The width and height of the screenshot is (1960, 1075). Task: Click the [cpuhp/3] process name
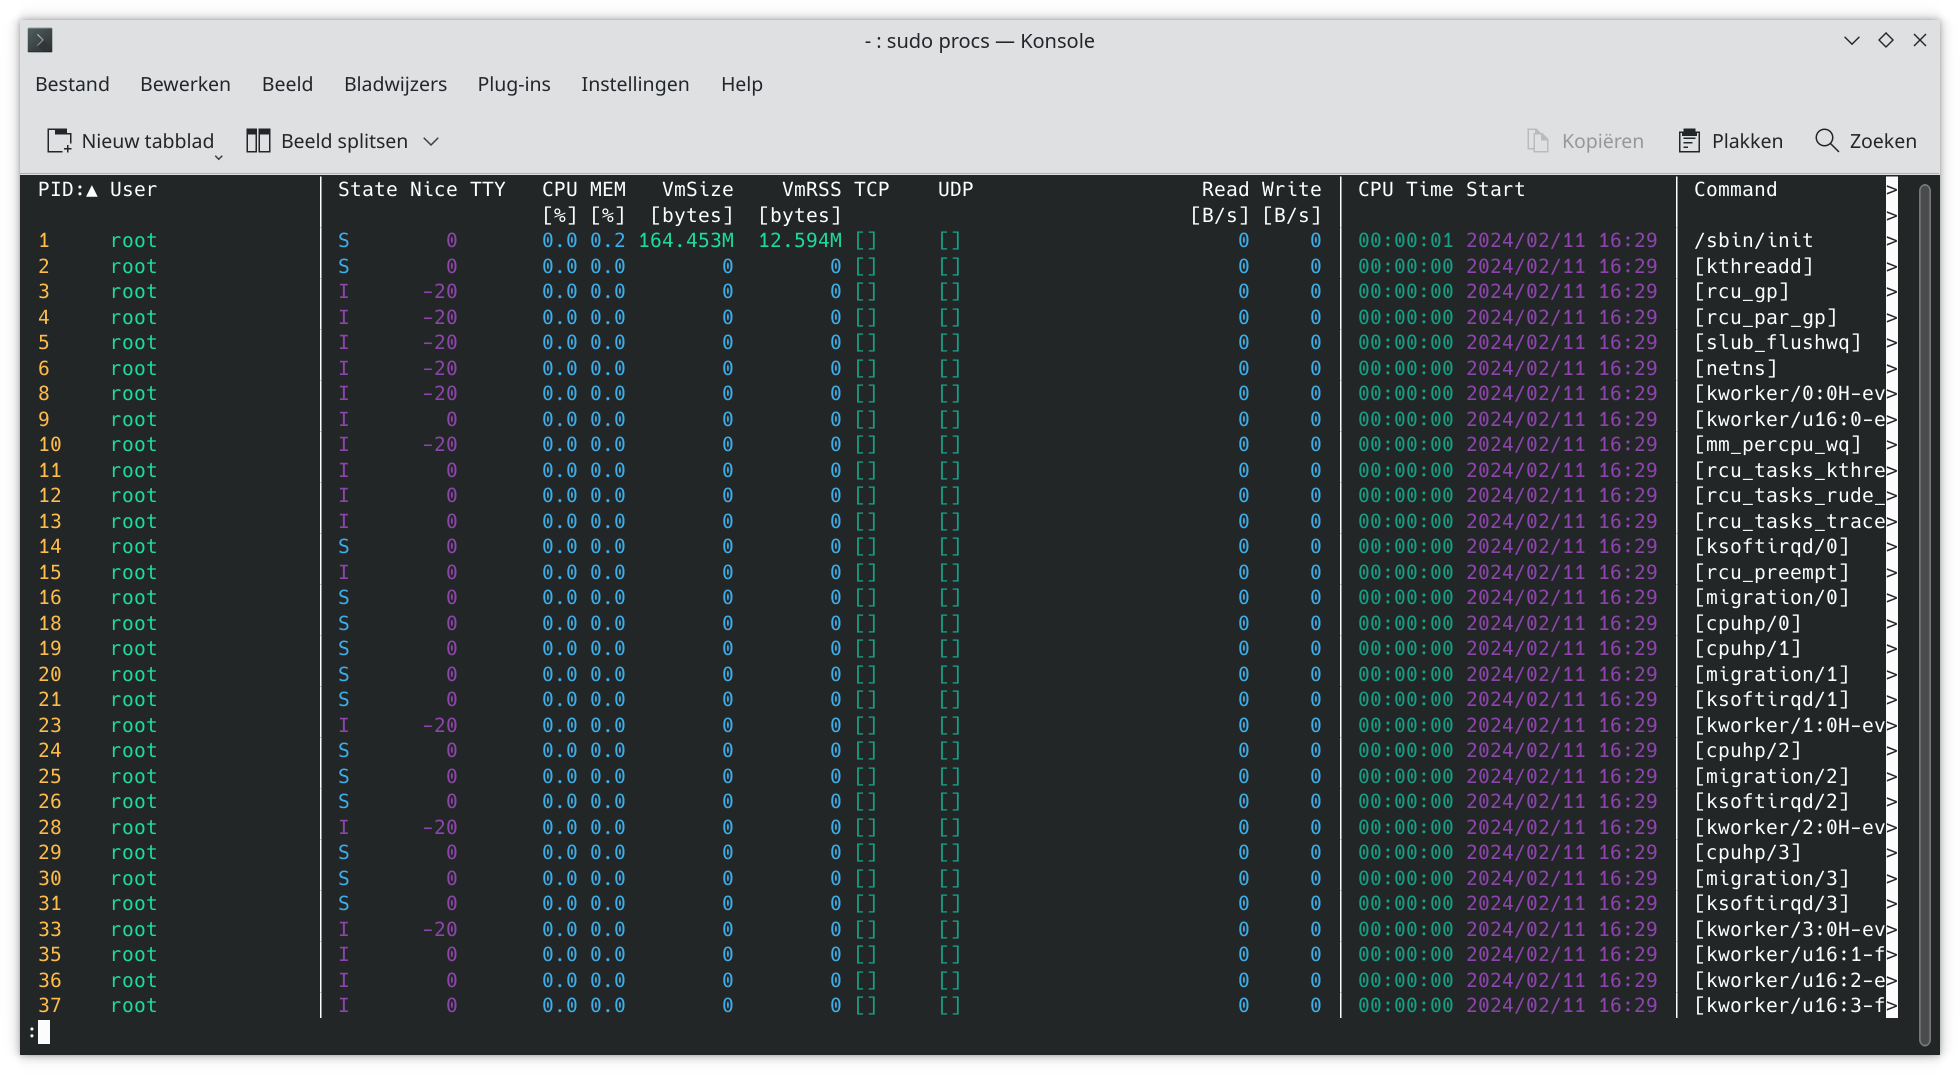tap(1747, 852)
